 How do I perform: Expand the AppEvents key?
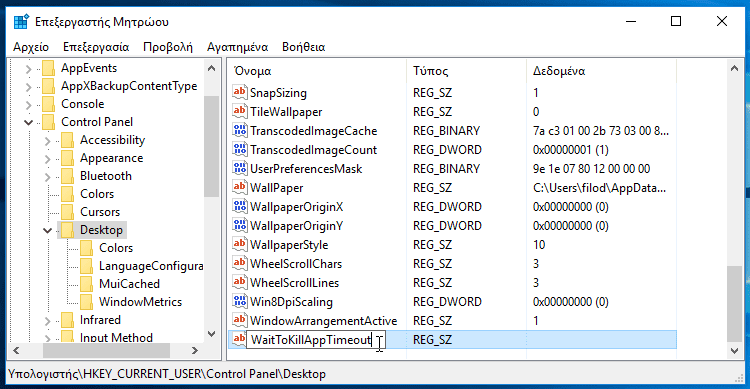coord(28,69)
